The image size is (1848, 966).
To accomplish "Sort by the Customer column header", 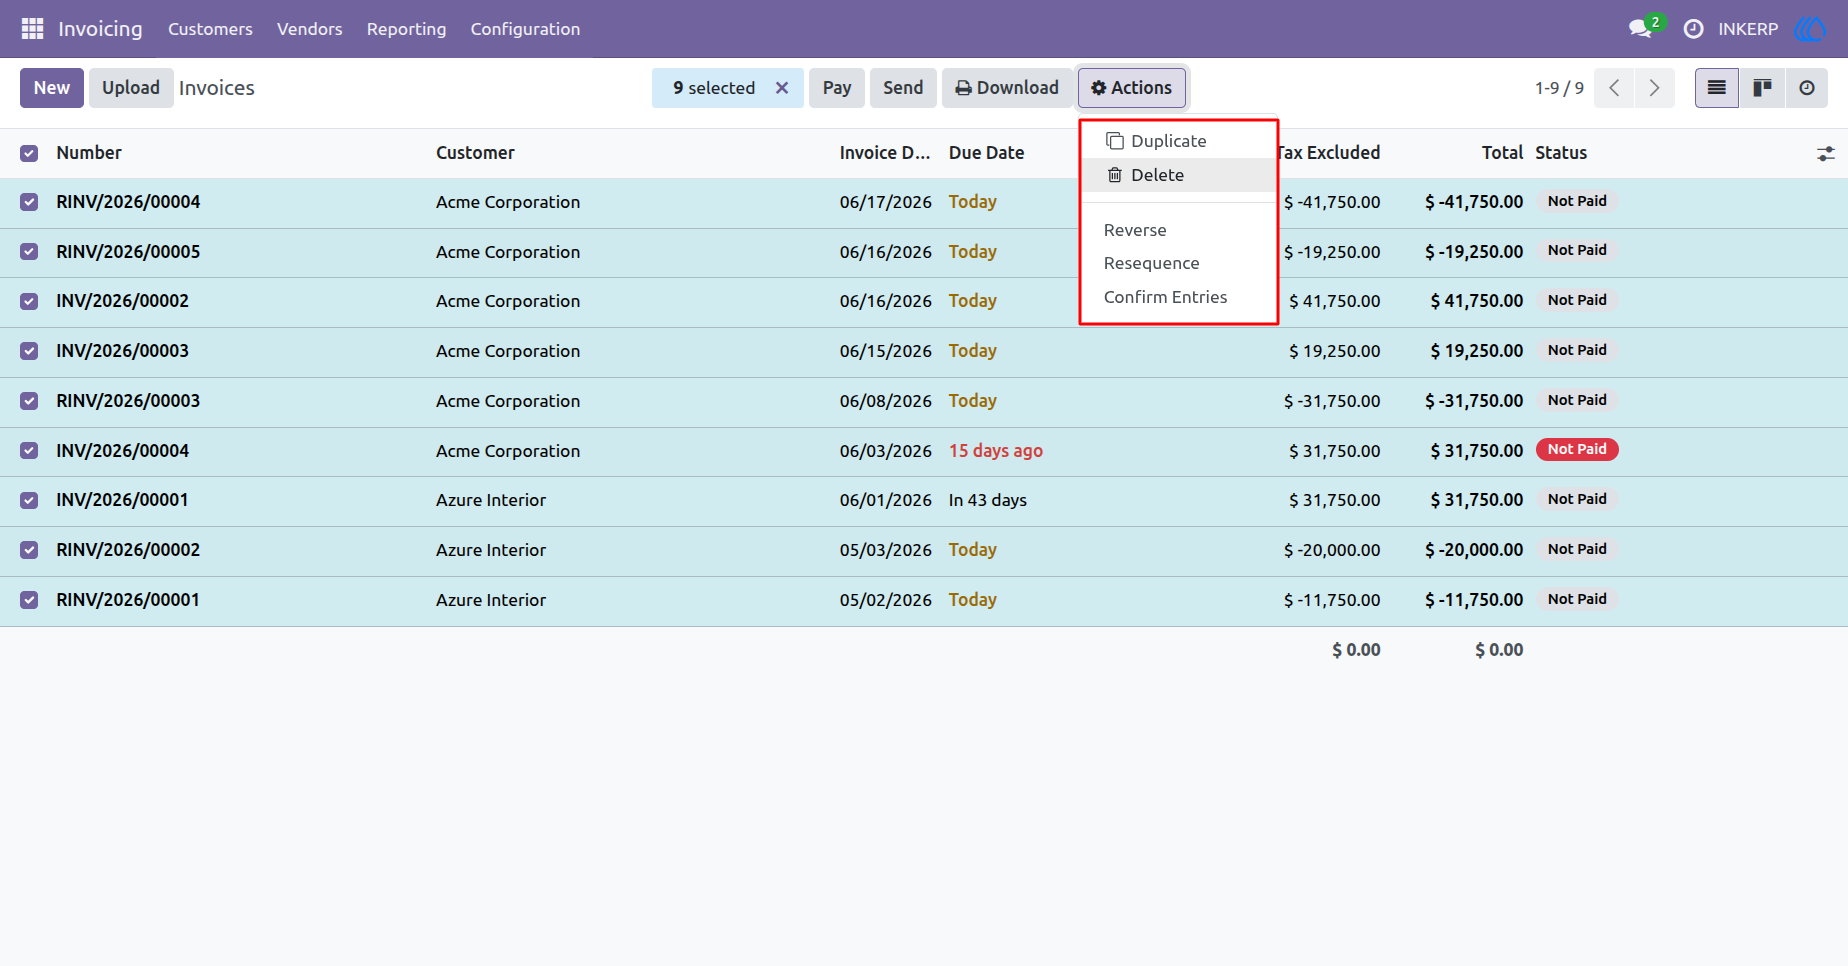I will click(x=475, y=153).
